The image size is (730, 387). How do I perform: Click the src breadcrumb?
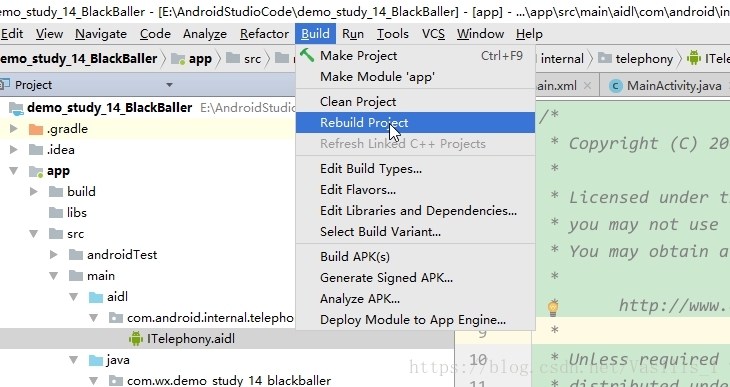pos(243,59)
